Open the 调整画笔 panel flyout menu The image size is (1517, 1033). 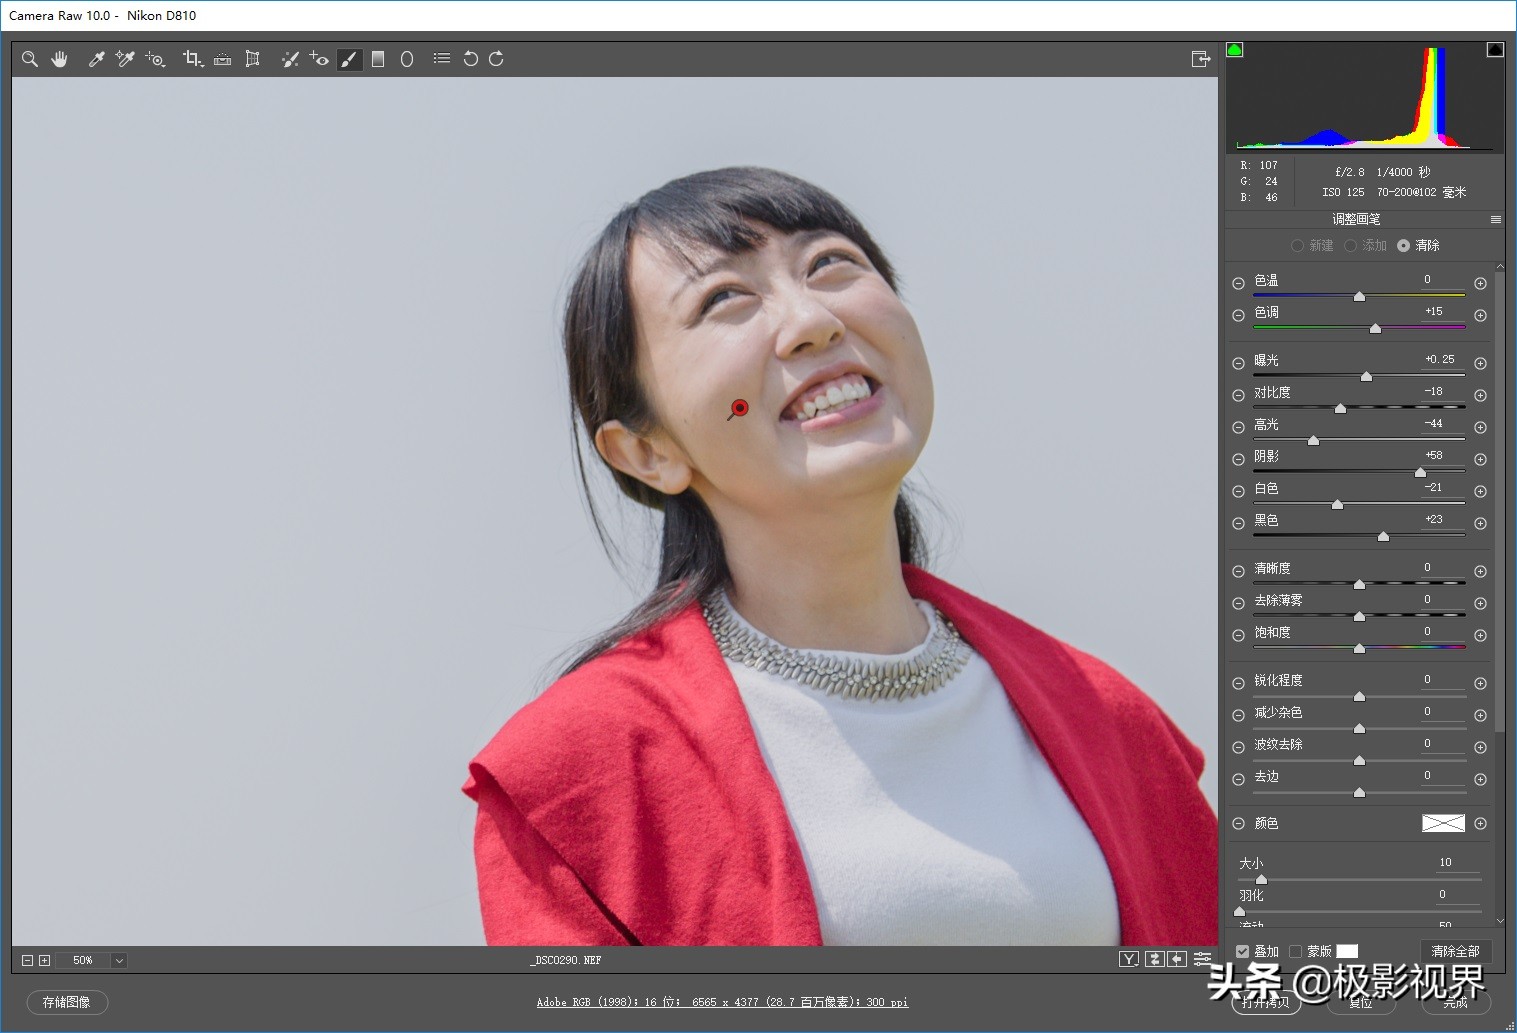pyautogui.click(x=1496, y=220)
